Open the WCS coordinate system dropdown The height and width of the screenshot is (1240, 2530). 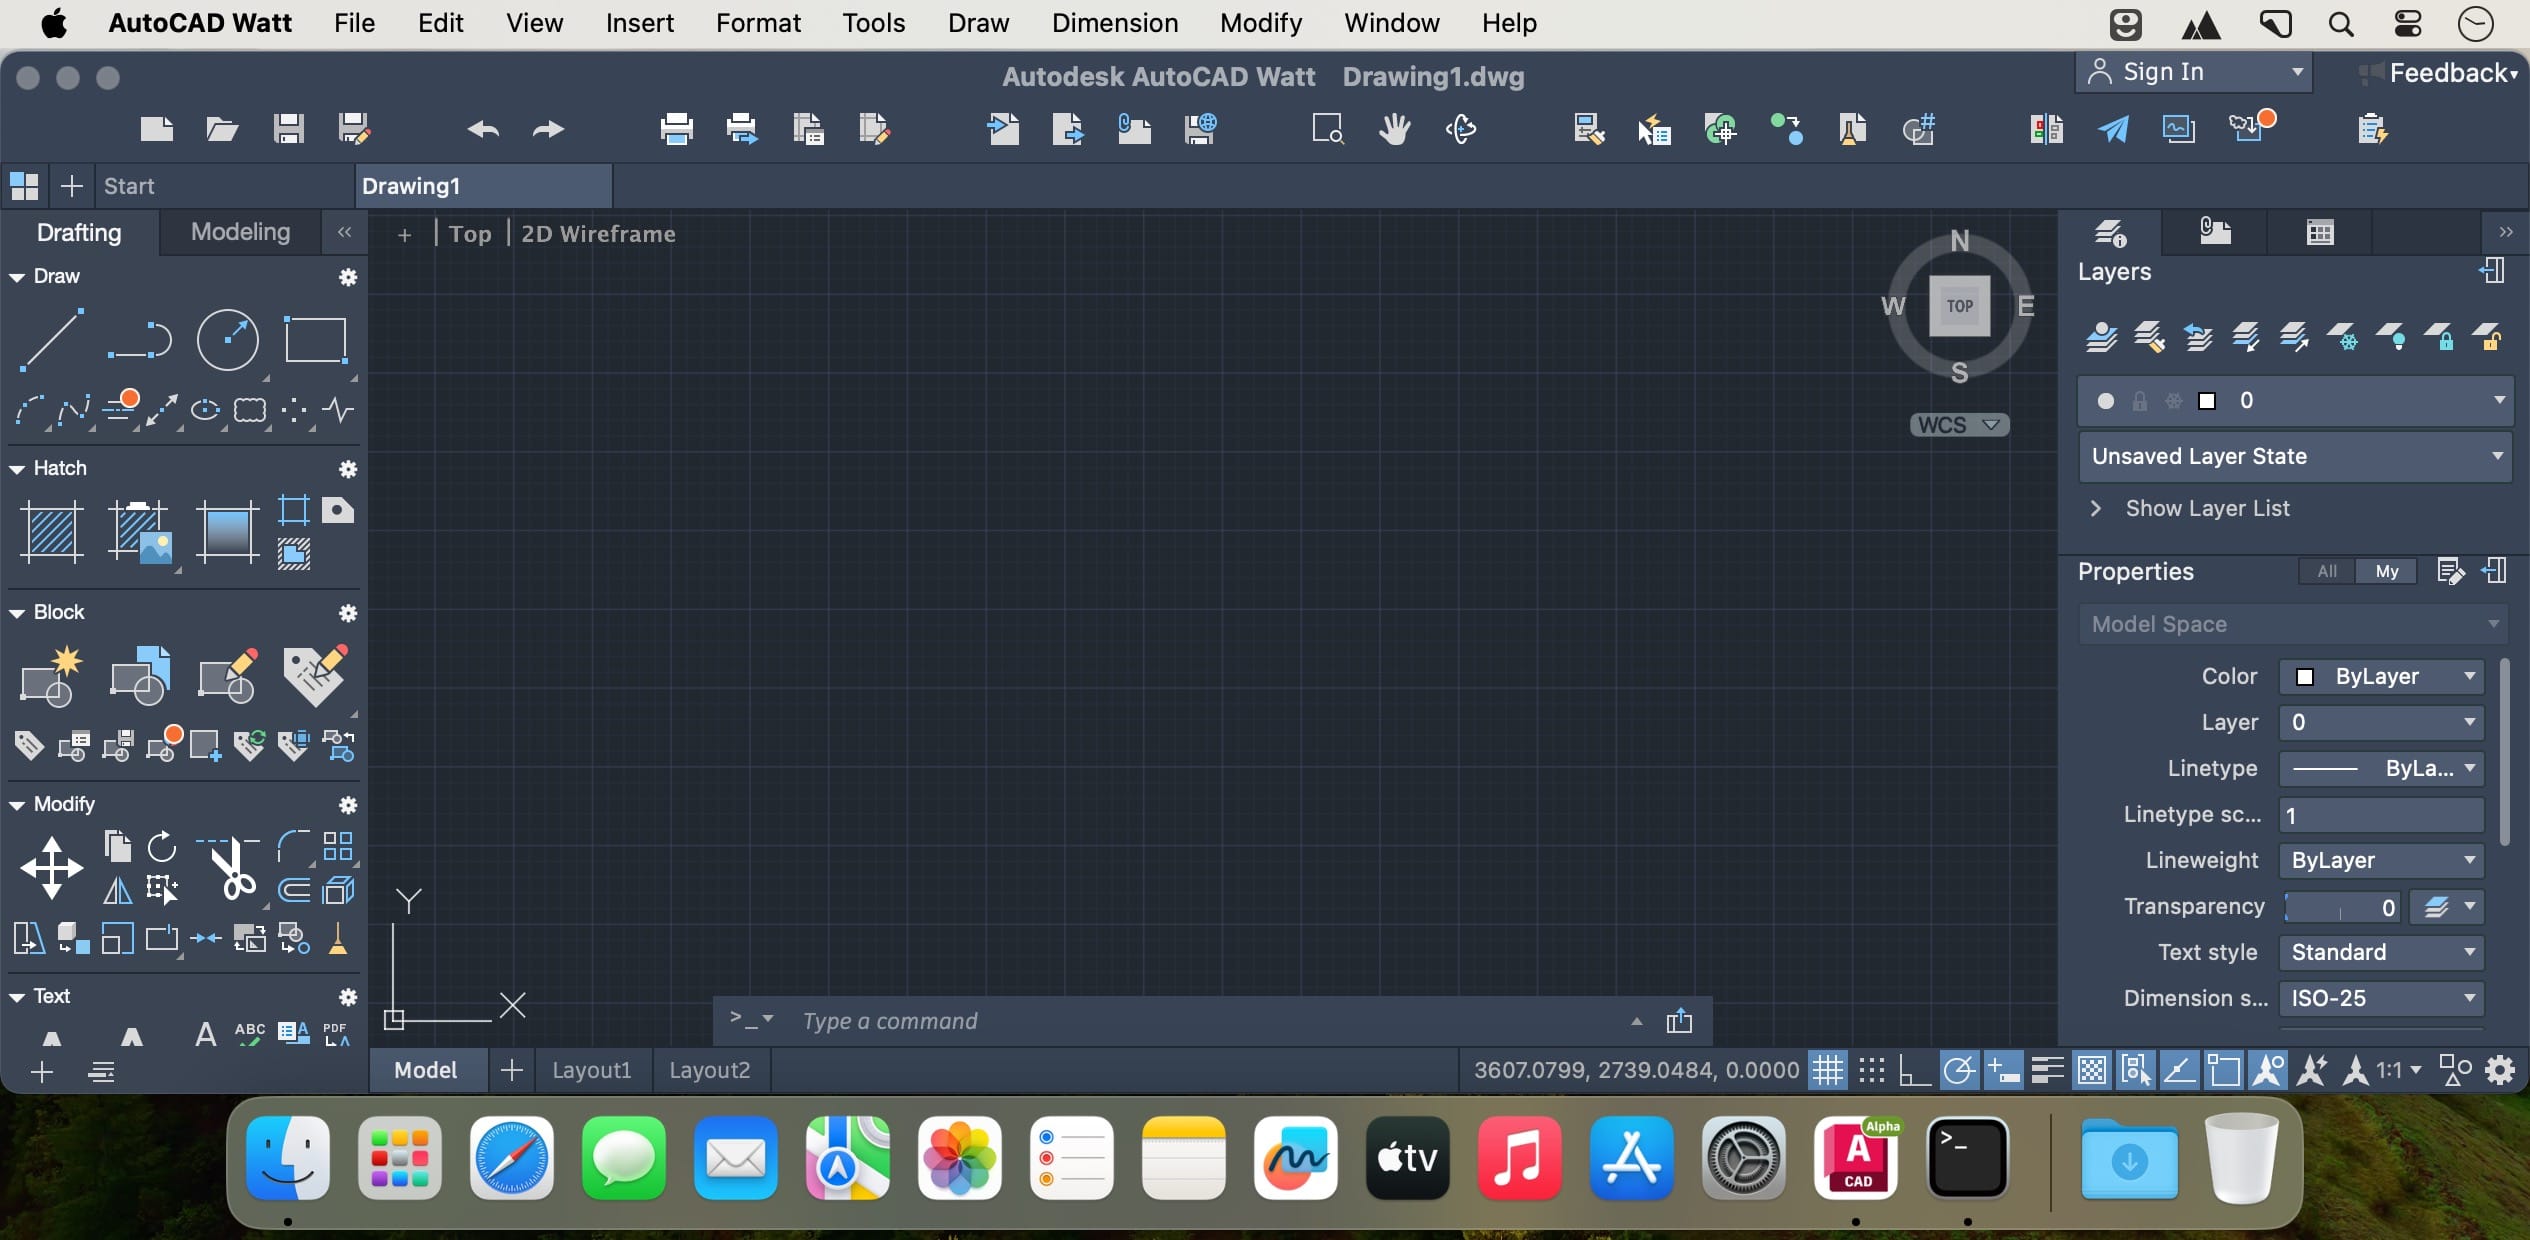pyautogui.click(x=1959, y=425)
